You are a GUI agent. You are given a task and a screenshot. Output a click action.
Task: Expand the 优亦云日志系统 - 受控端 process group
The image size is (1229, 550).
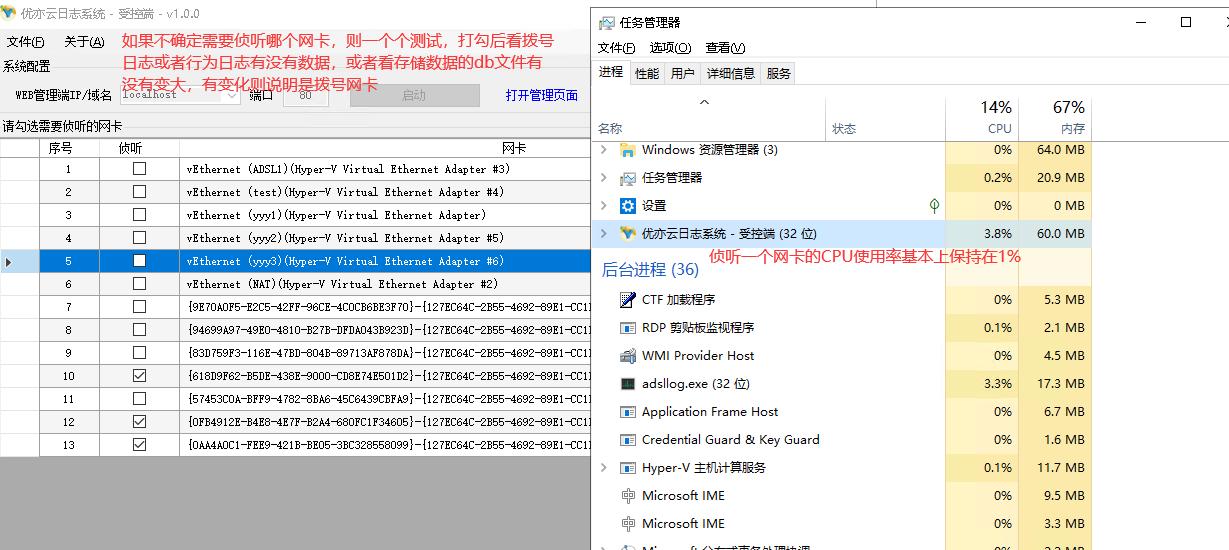point(603,234)
